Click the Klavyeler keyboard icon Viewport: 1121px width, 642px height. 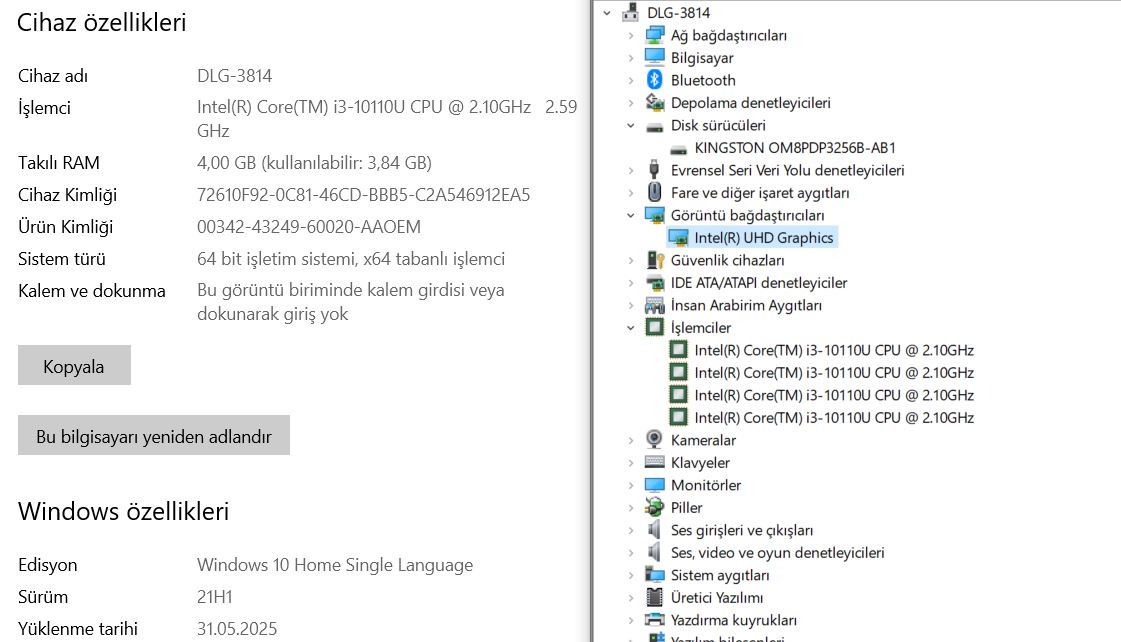pyautogui.click(x=654, y=463)
